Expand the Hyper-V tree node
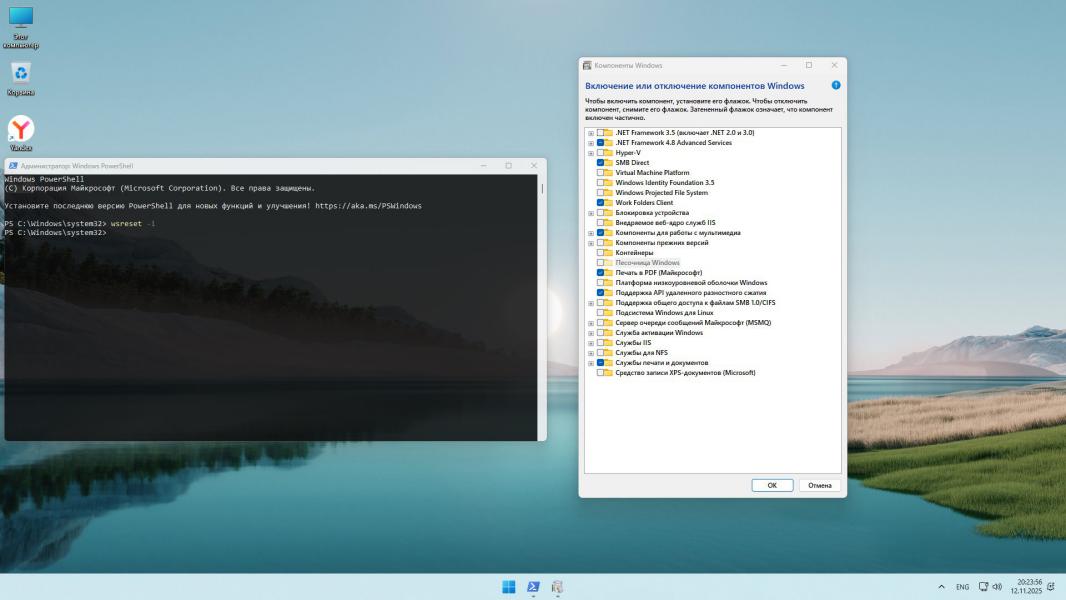Image resolution: width=1066 pixels, height=600 pixels. tap(591, 153)
